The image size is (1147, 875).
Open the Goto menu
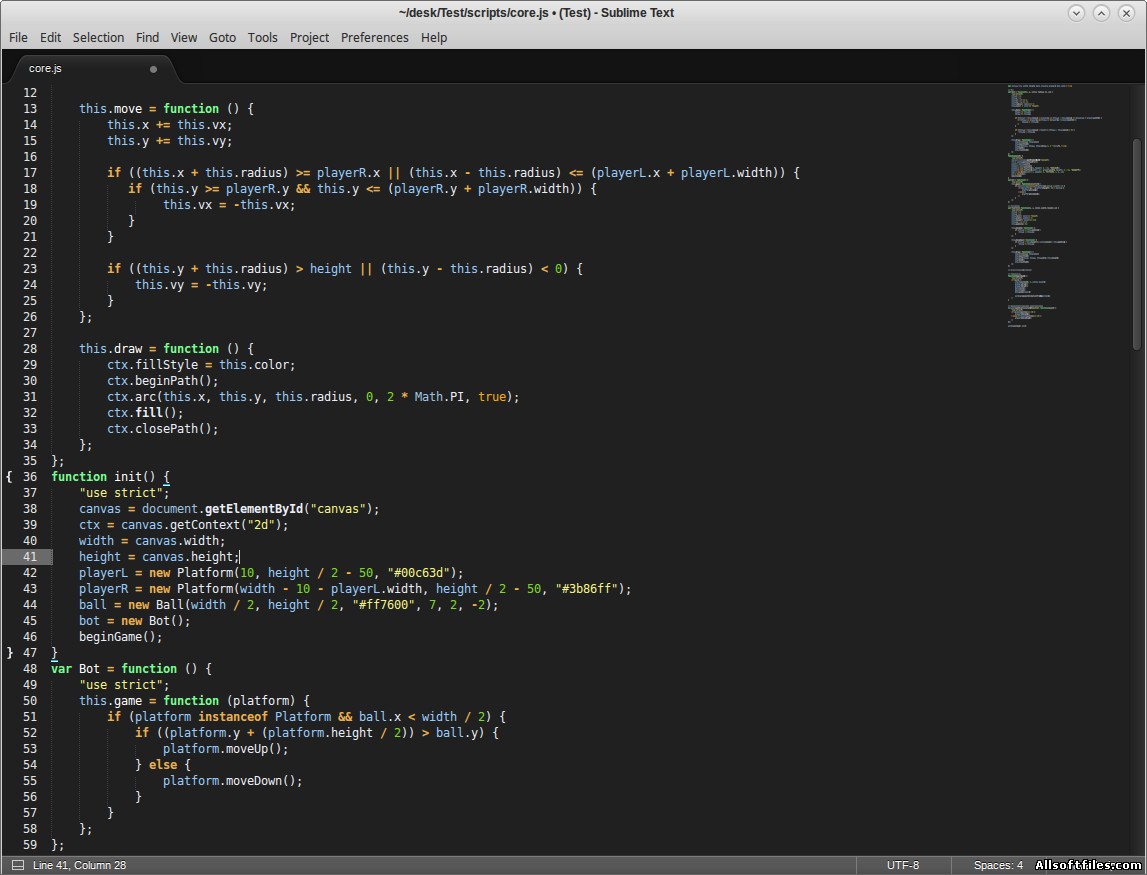pos(222,37)
